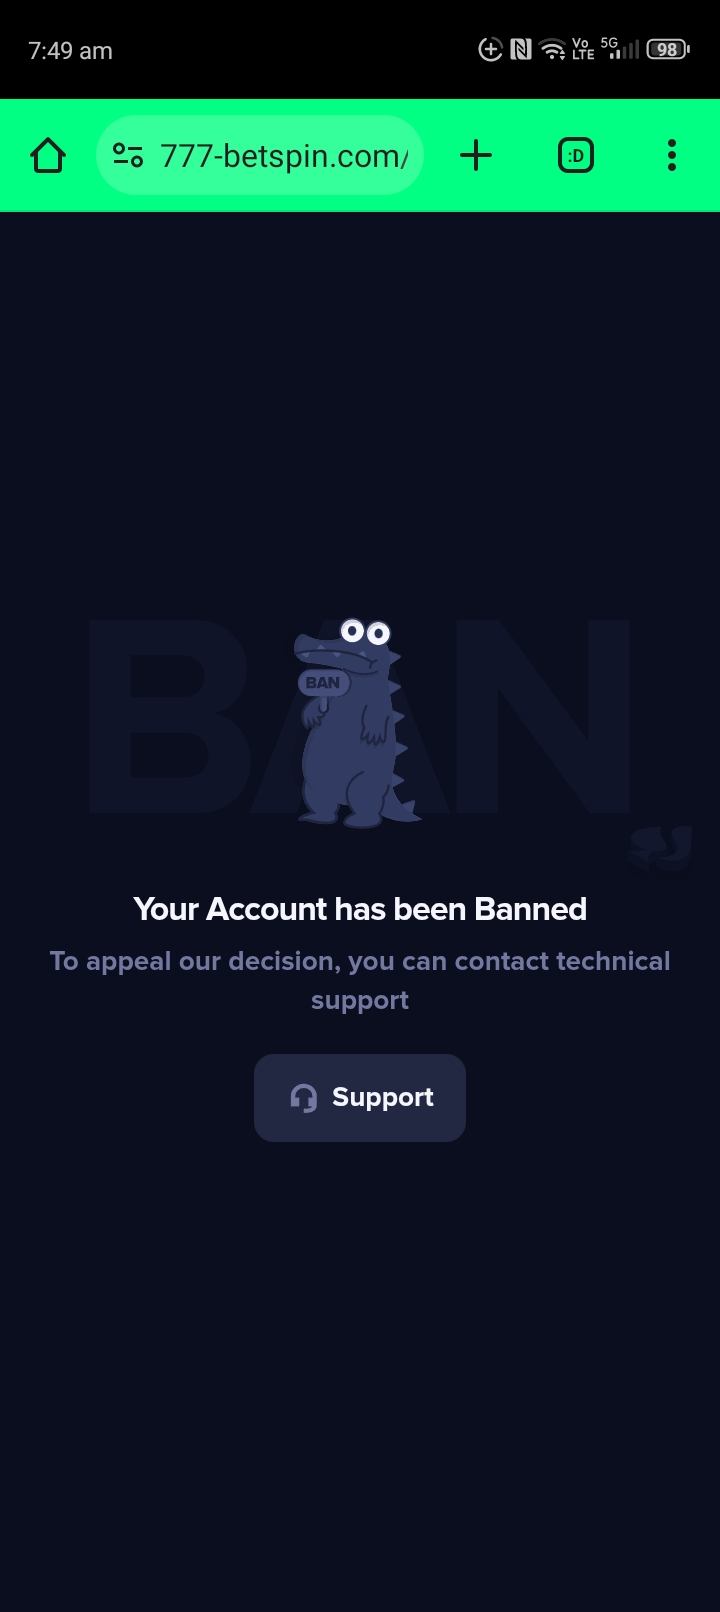
Task: Tap the 5G signal strength indicator
Action: (620, 48)
